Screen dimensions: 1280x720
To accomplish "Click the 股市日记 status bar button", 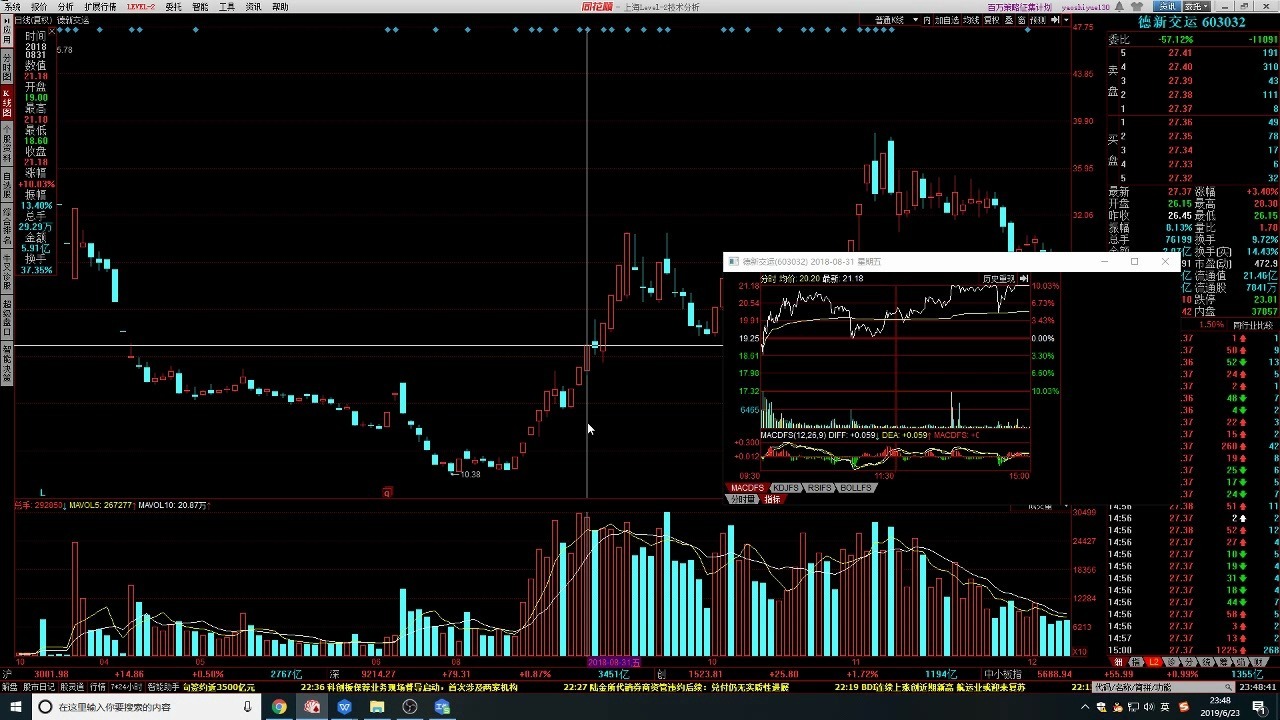I will tap(39, 687).
